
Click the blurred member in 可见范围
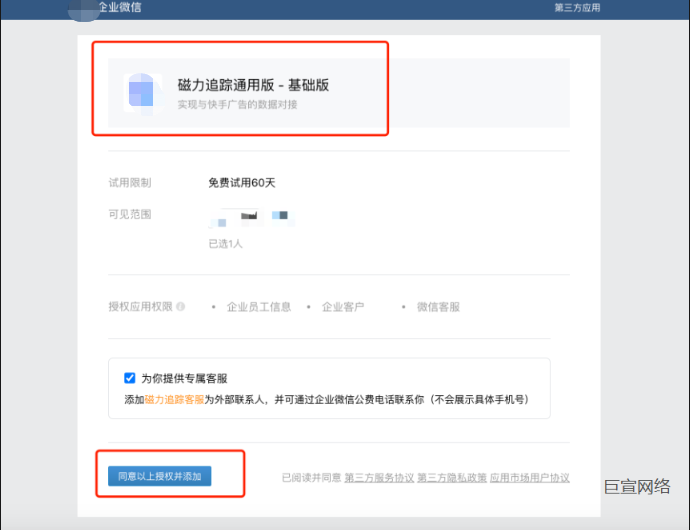(x=252, y=217)
